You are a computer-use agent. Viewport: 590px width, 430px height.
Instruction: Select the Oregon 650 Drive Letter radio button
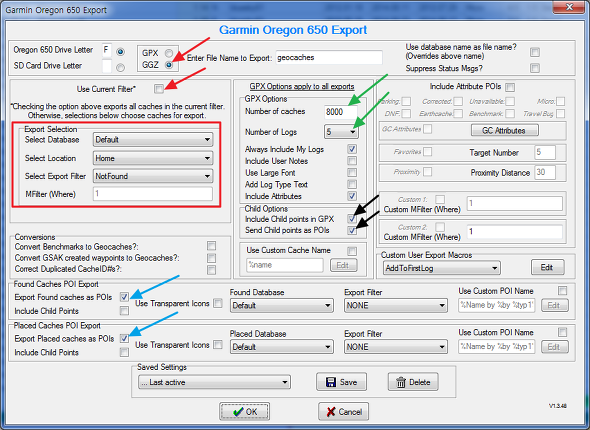(120, 52)
